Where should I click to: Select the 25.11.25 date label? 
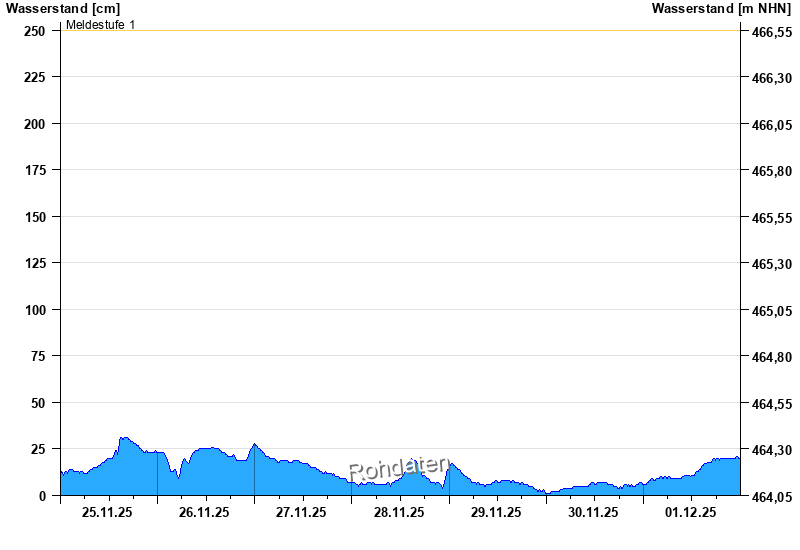coord(108,512)
